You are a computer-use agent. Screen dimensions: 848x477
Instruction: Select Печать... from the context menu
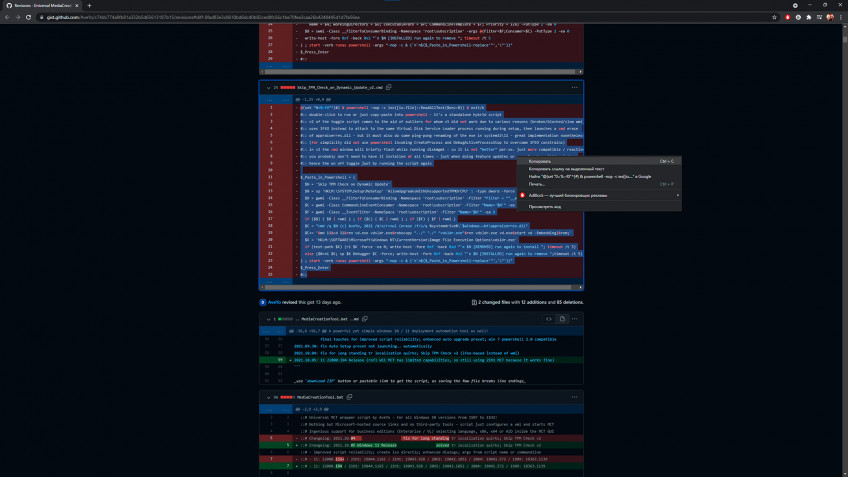(538, 184)
